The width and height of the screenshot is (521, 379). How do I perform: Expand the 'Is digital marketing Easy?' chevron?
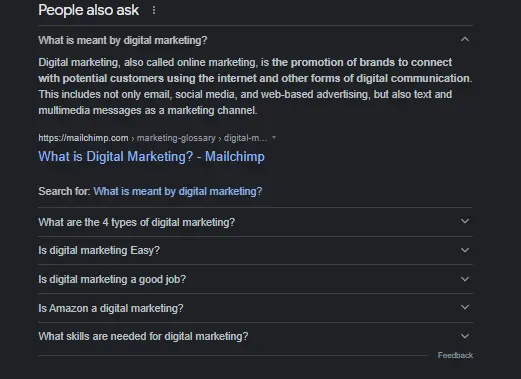[465, 250]
